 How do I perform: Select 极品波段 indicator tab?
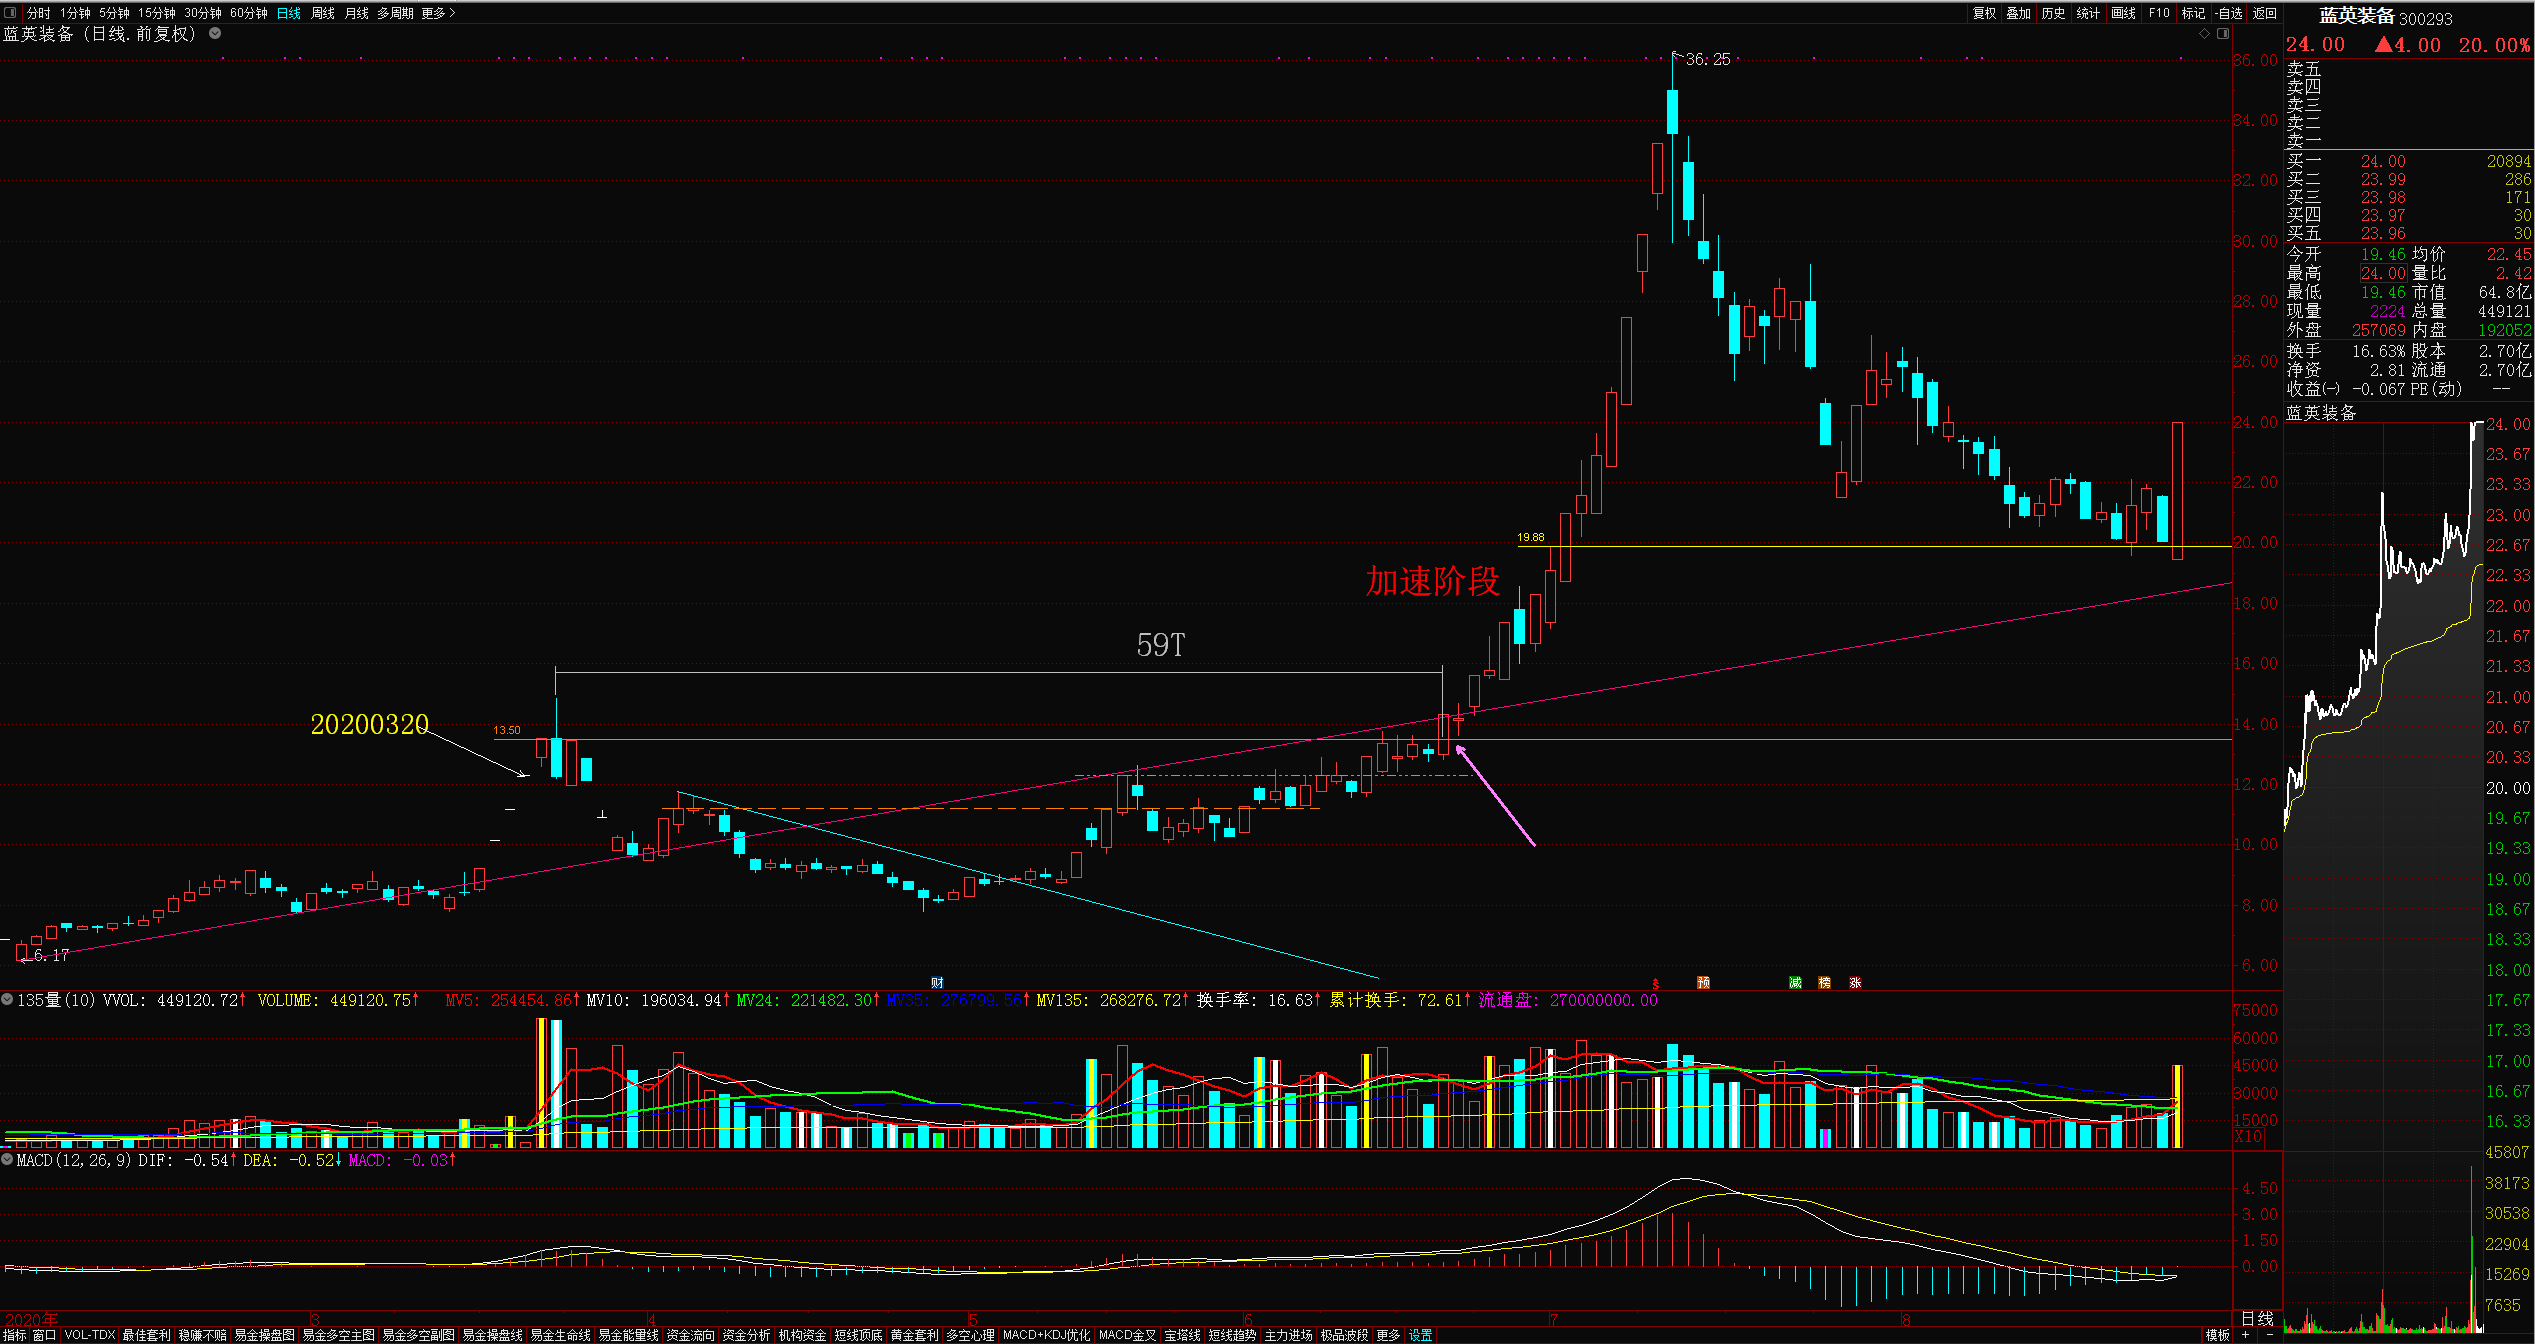tap(1345, 1335)
